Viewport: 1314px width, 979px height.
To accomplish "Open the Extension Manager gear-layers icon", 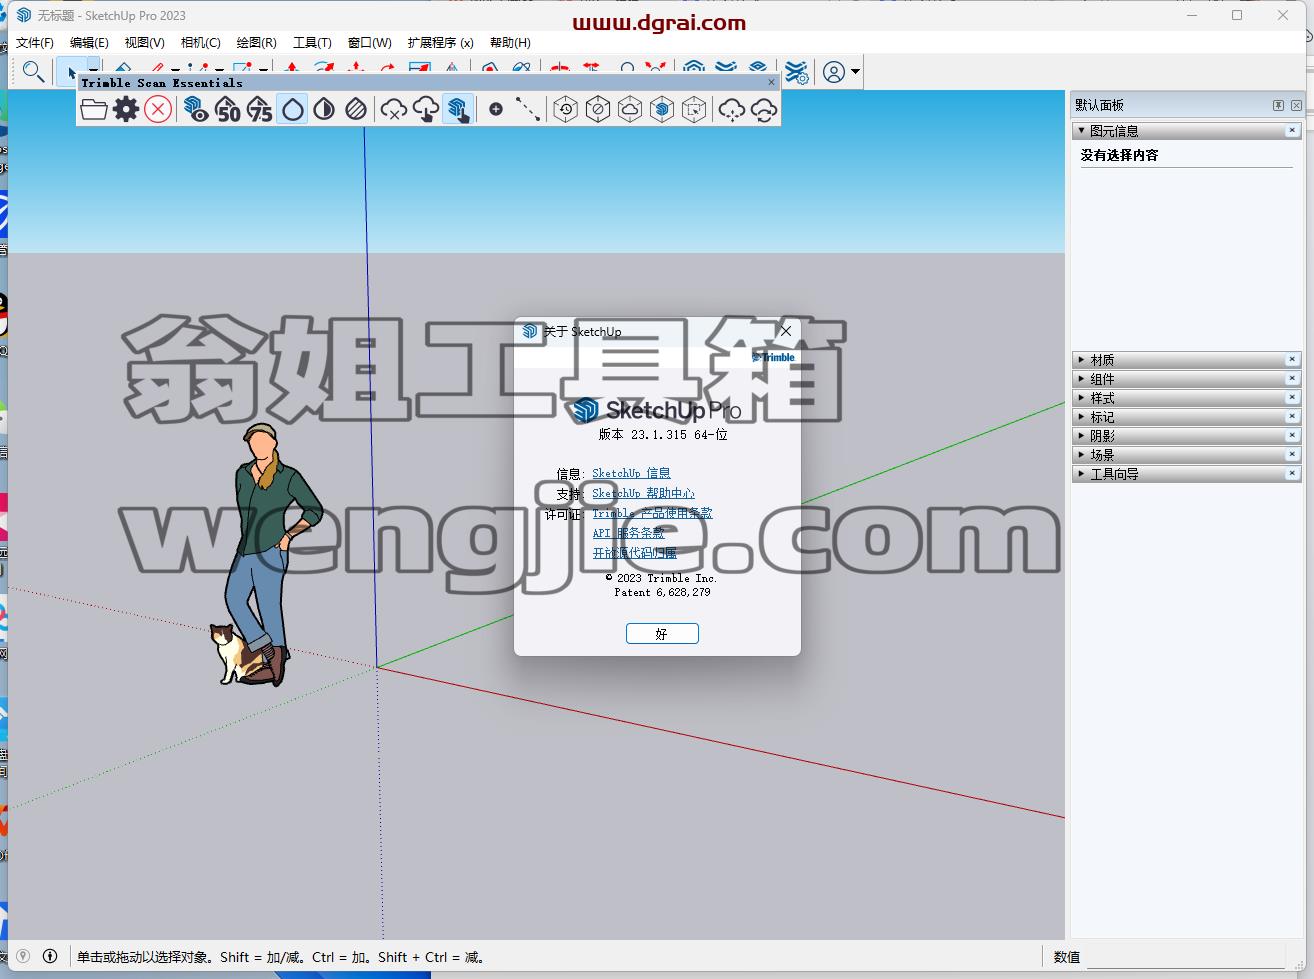I will (796, 72).
